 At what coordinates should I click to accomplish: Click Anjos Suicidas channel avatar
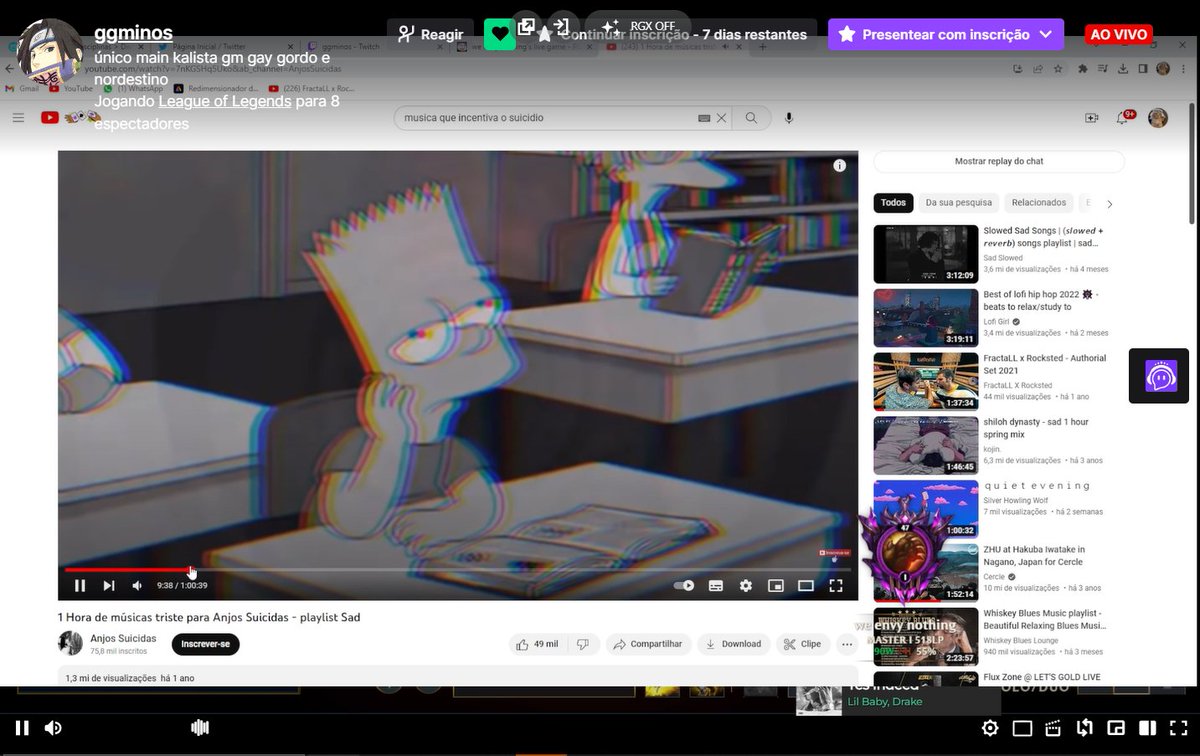pyautogui.click(x=70, y=643)
